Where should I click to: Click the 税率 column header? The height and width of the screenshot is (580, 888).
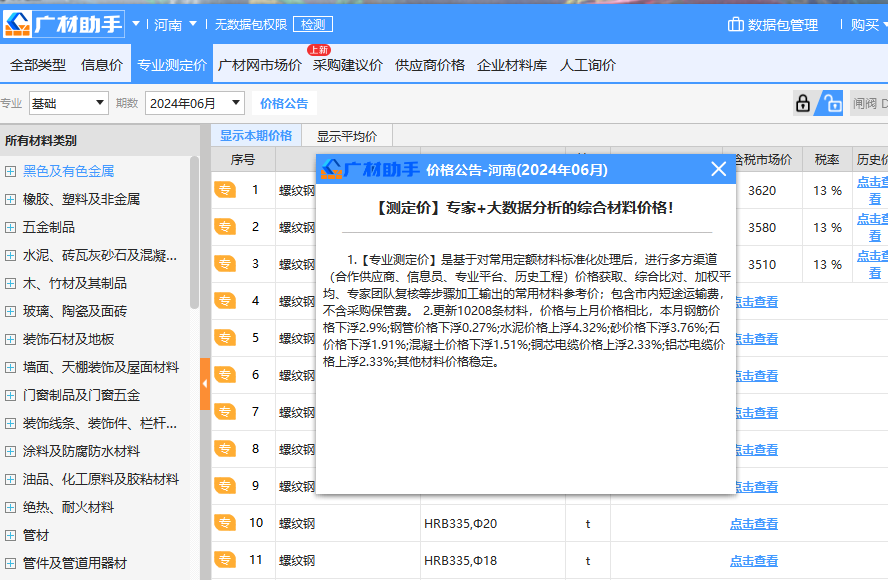[x=827, y=160]
